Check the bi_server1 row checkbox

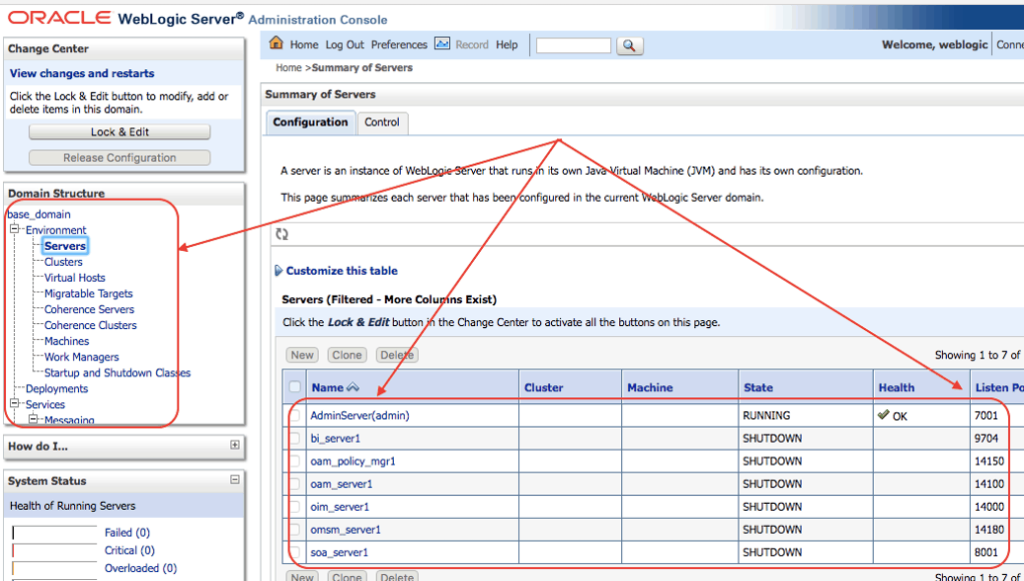point(296,438)
